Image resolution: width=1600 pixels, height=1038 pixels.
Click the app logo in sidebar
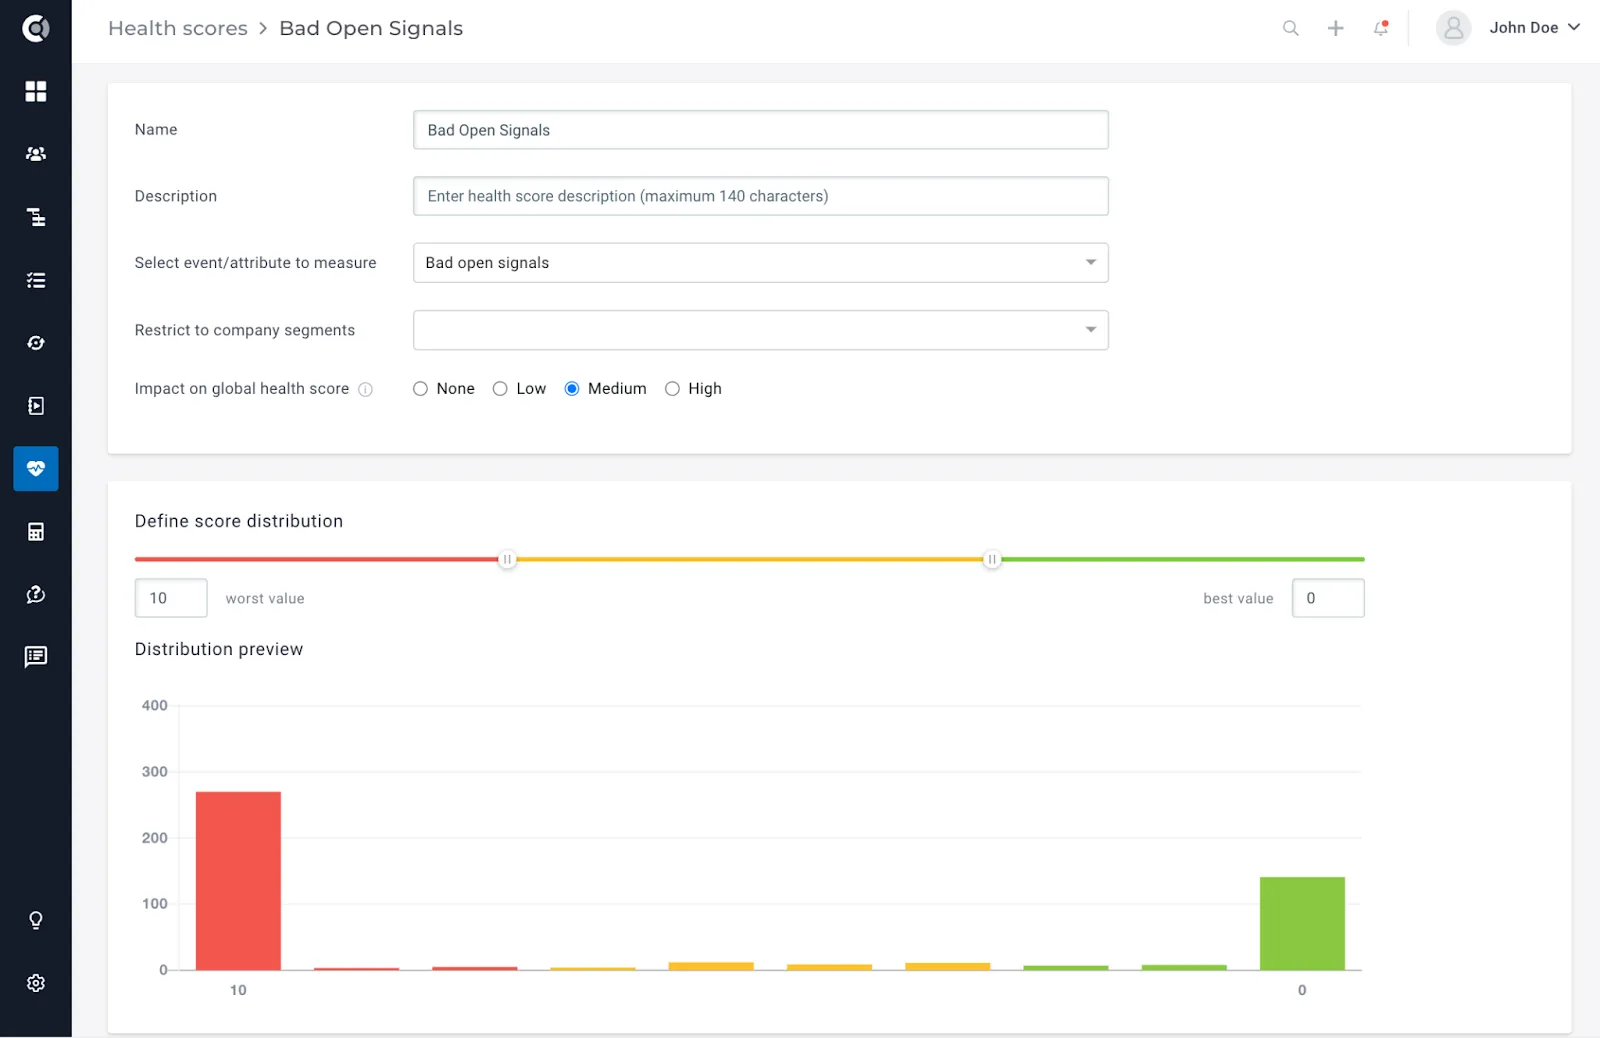click(x=36, y=28)
